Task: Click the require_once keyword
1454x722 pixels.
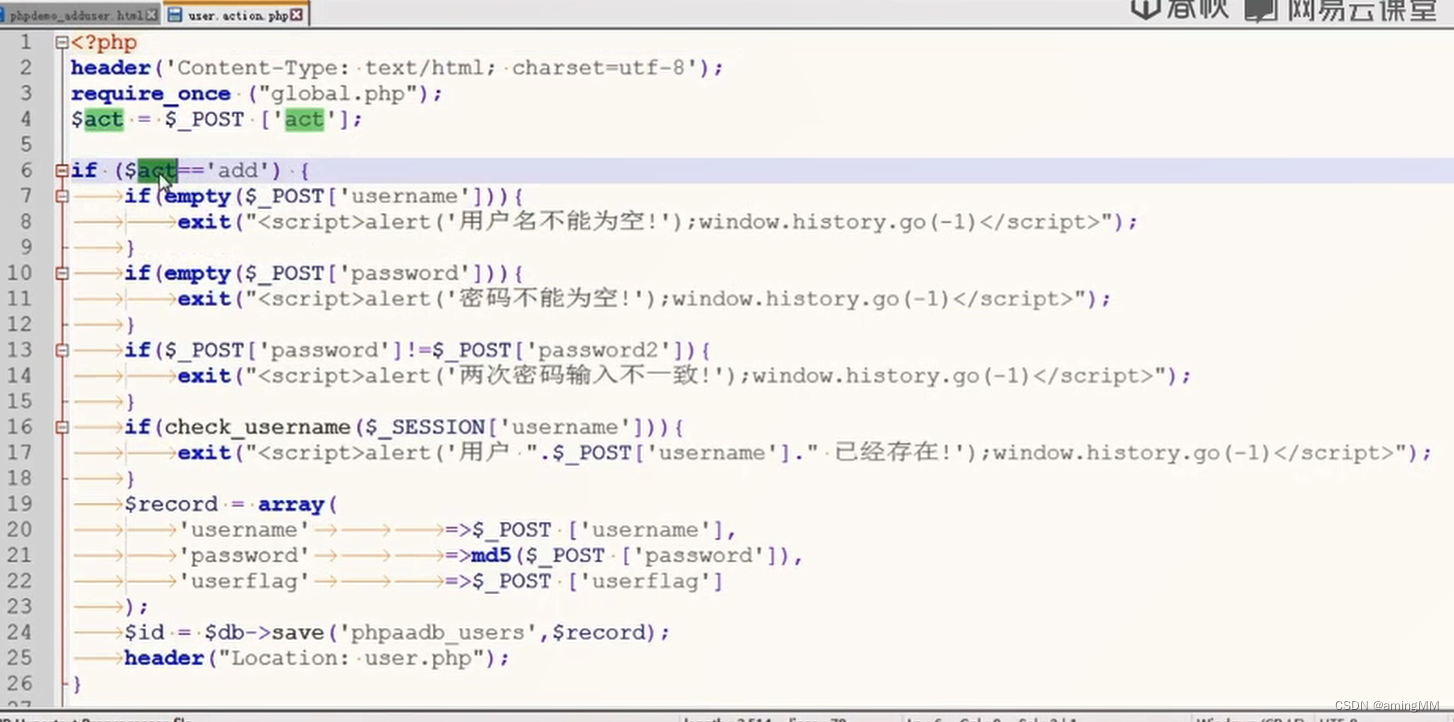Action: tap(151, 94)
